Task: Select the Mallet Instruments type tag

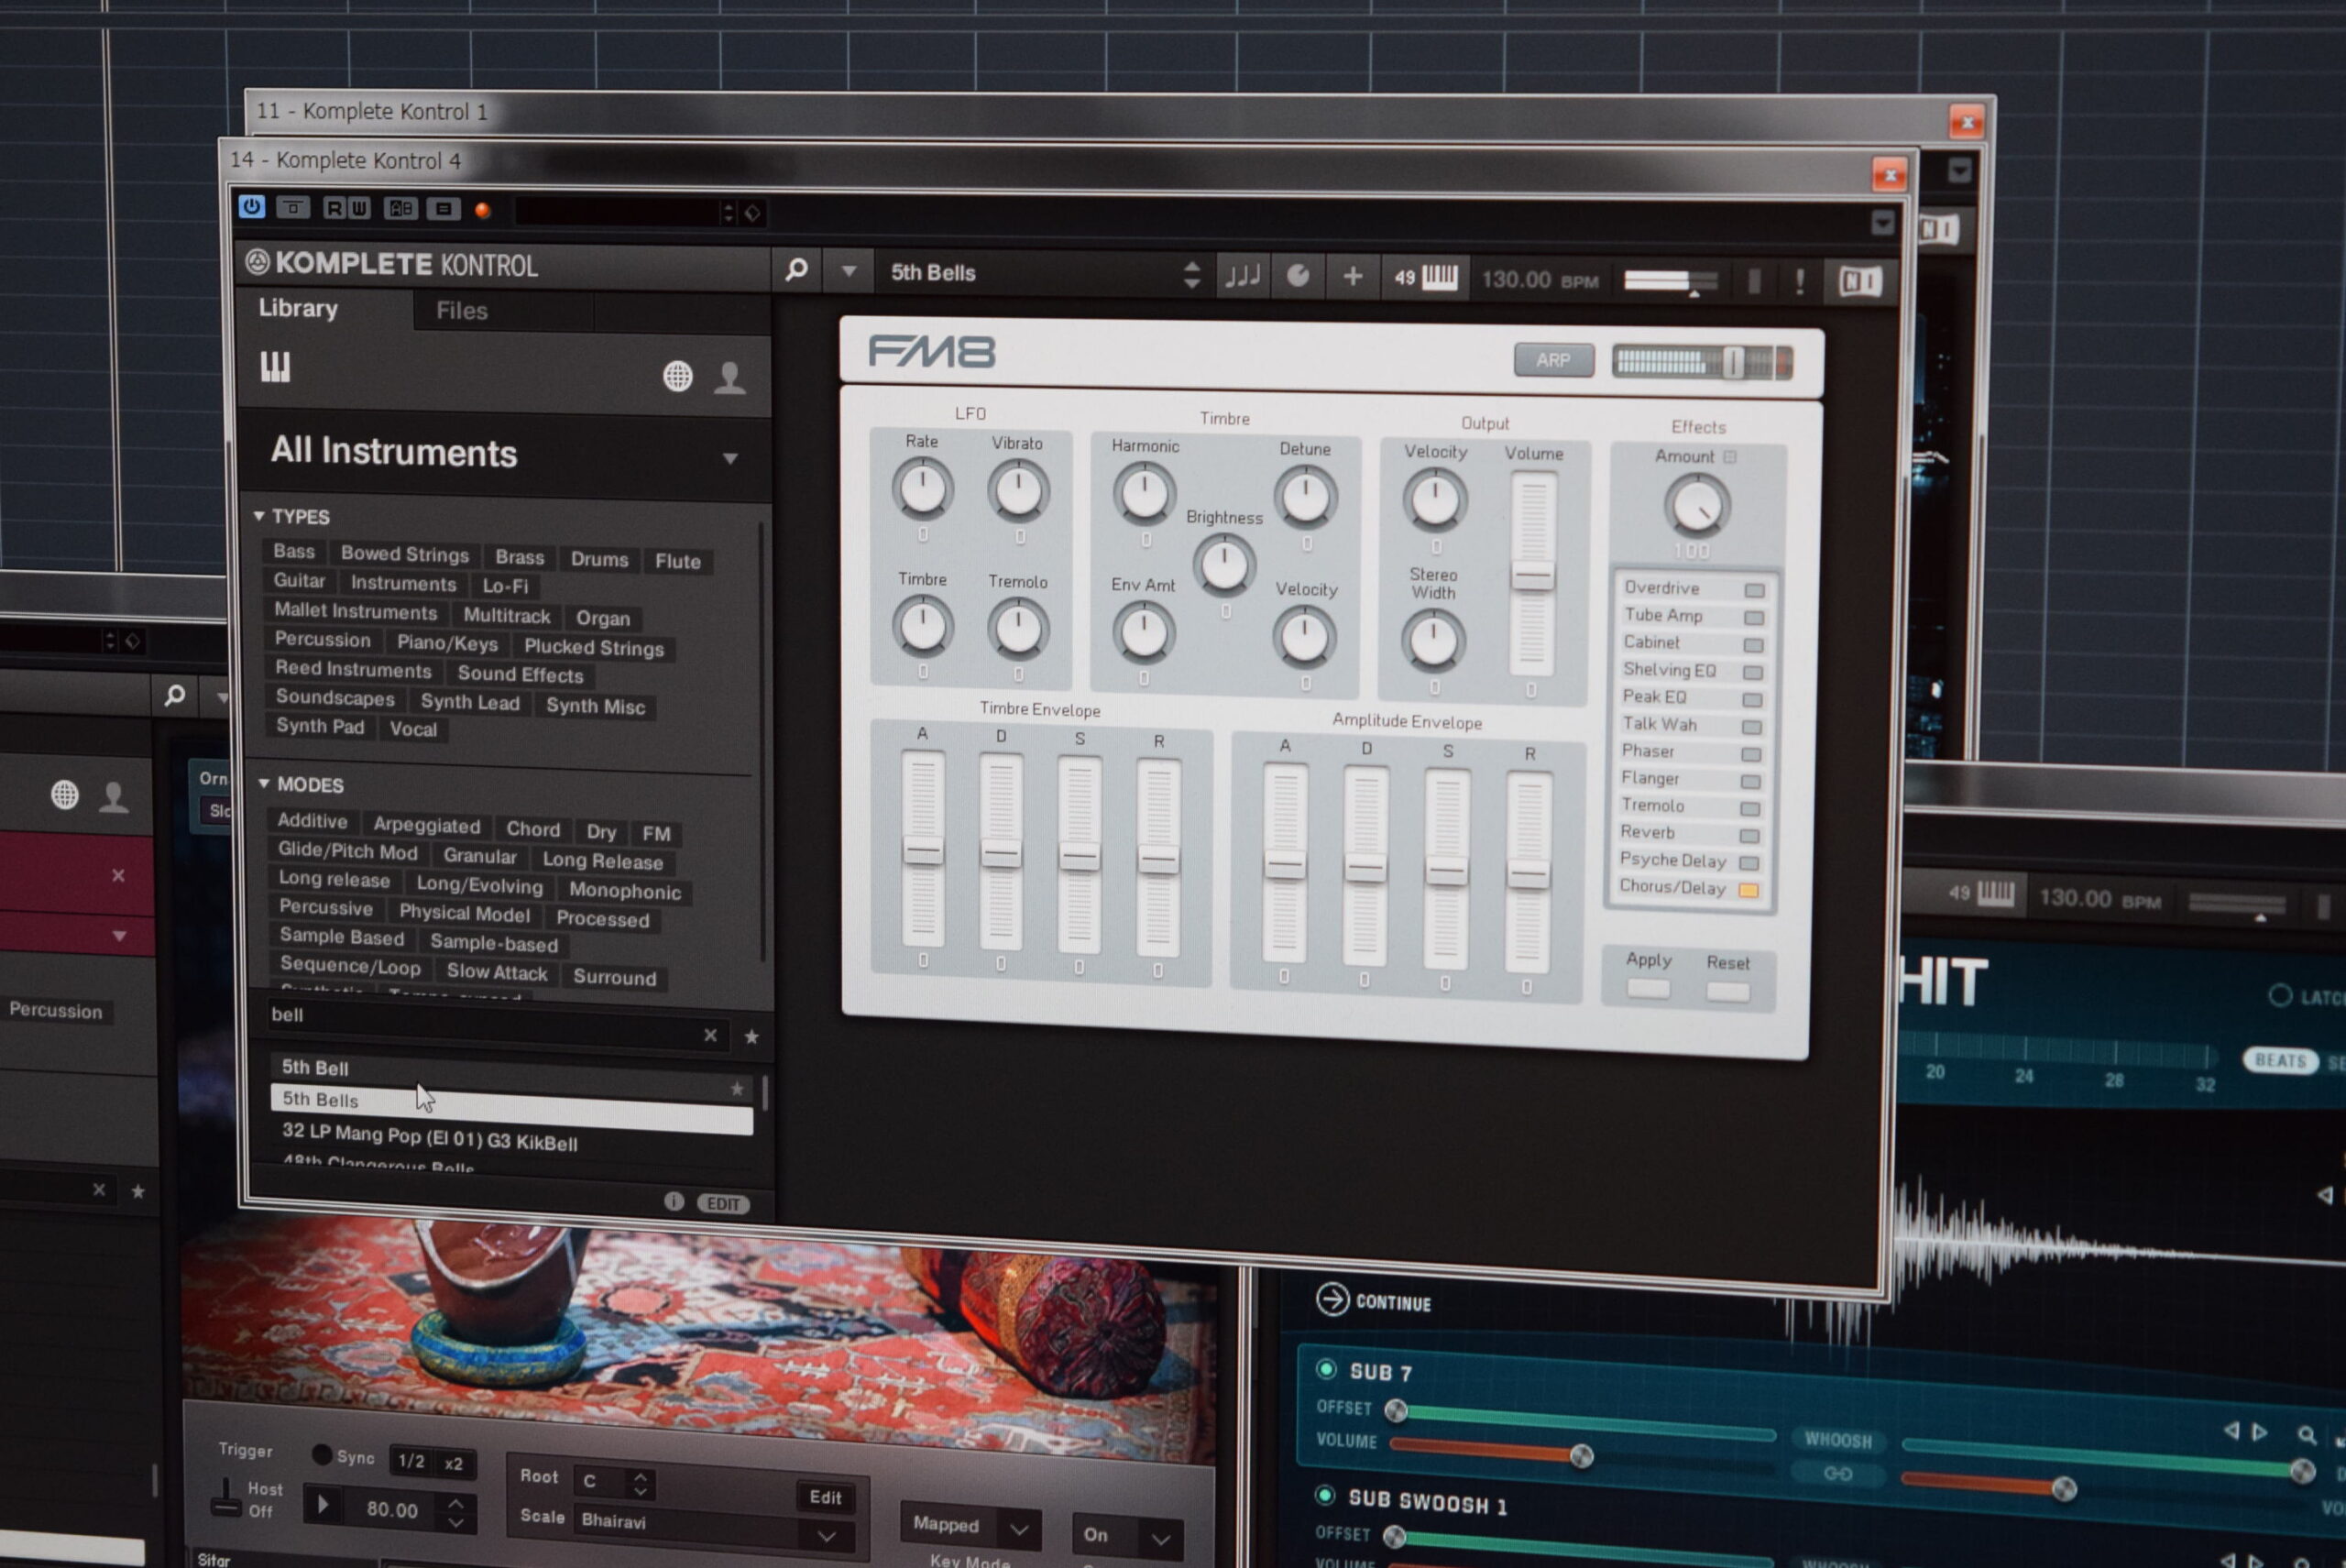Action: click(355, 611)
